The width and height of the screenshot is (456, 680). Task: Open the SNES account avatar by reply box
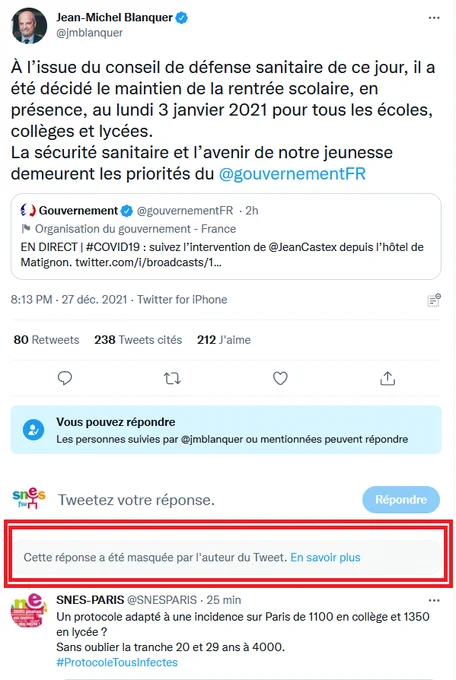29,499
